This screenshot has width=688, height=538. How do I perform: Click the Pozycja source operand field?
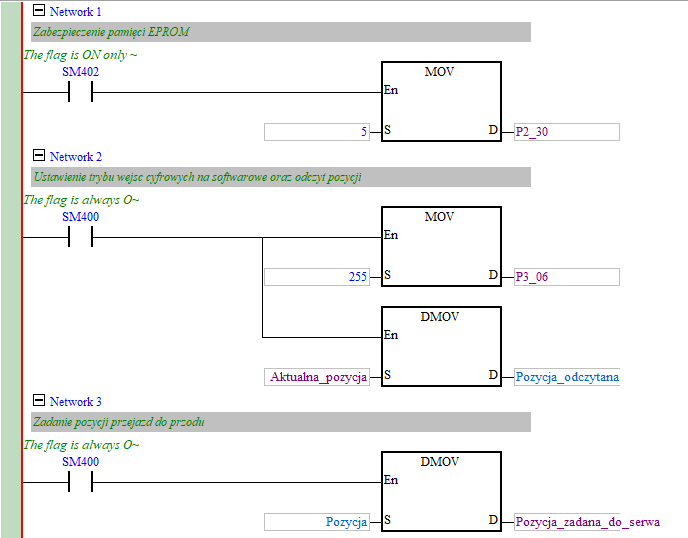tap(316, 521)
